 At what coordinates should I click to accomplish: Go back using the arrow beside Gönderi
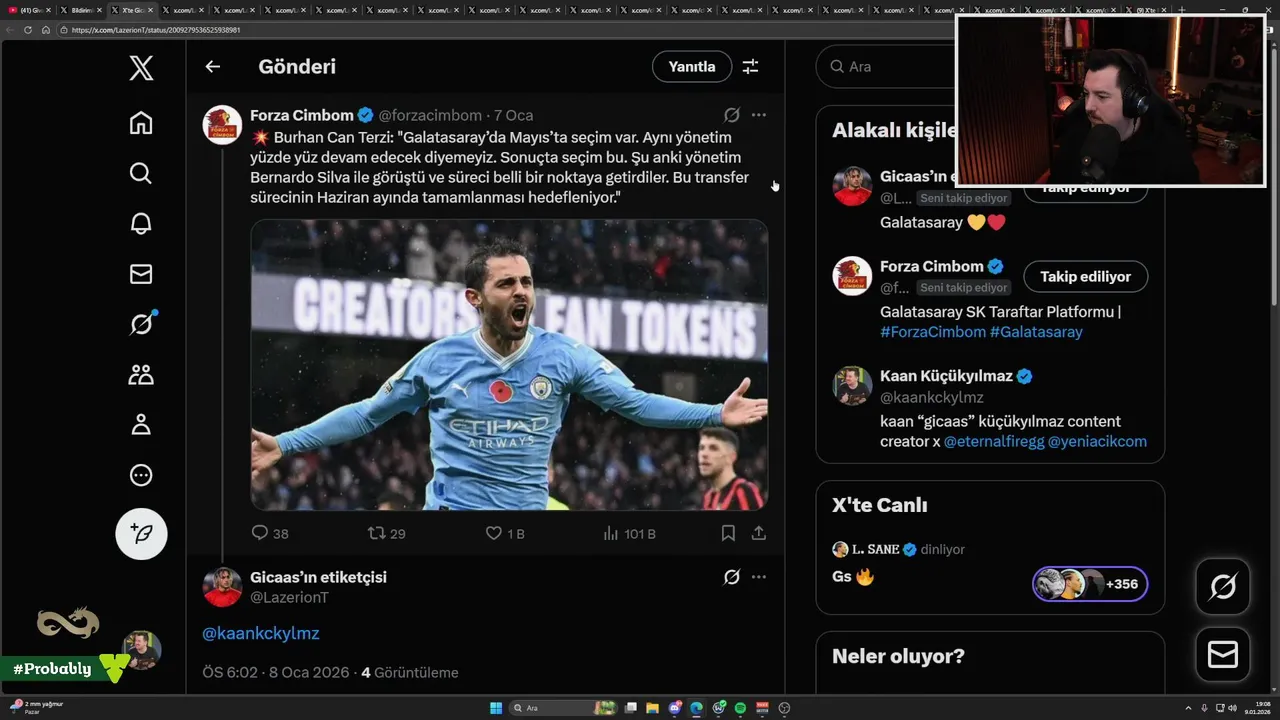[212, 67]
